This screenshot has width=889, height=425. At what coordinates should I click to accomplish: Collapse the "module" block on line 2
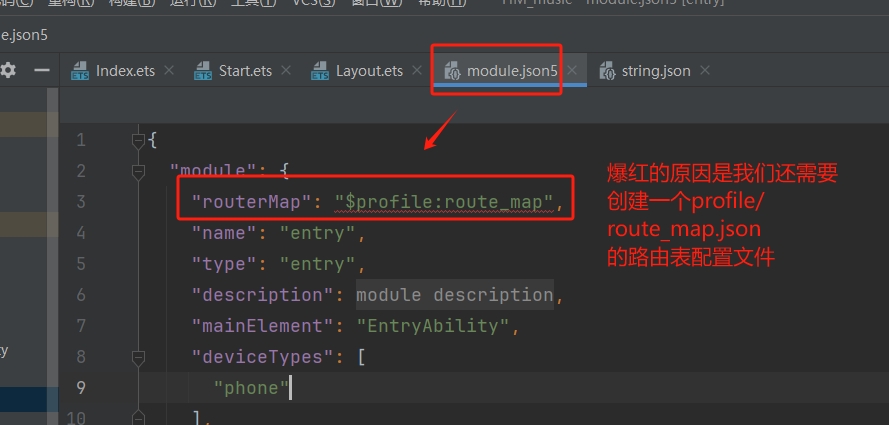pos(138,171)
